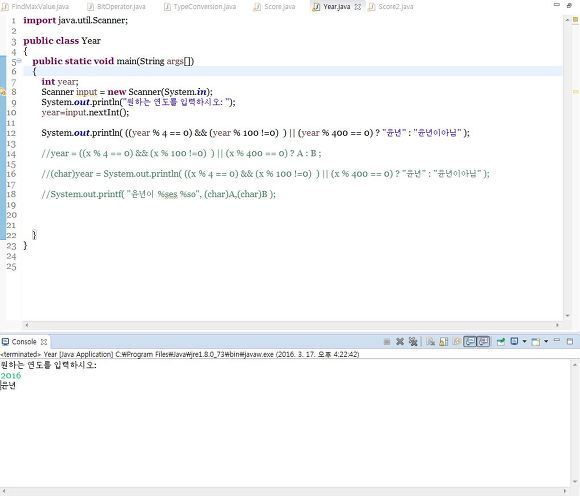Screen dimensions: 580x496
Task: Click the overview ruler warning mark beside line 8
Action: (x=575, y=91)
